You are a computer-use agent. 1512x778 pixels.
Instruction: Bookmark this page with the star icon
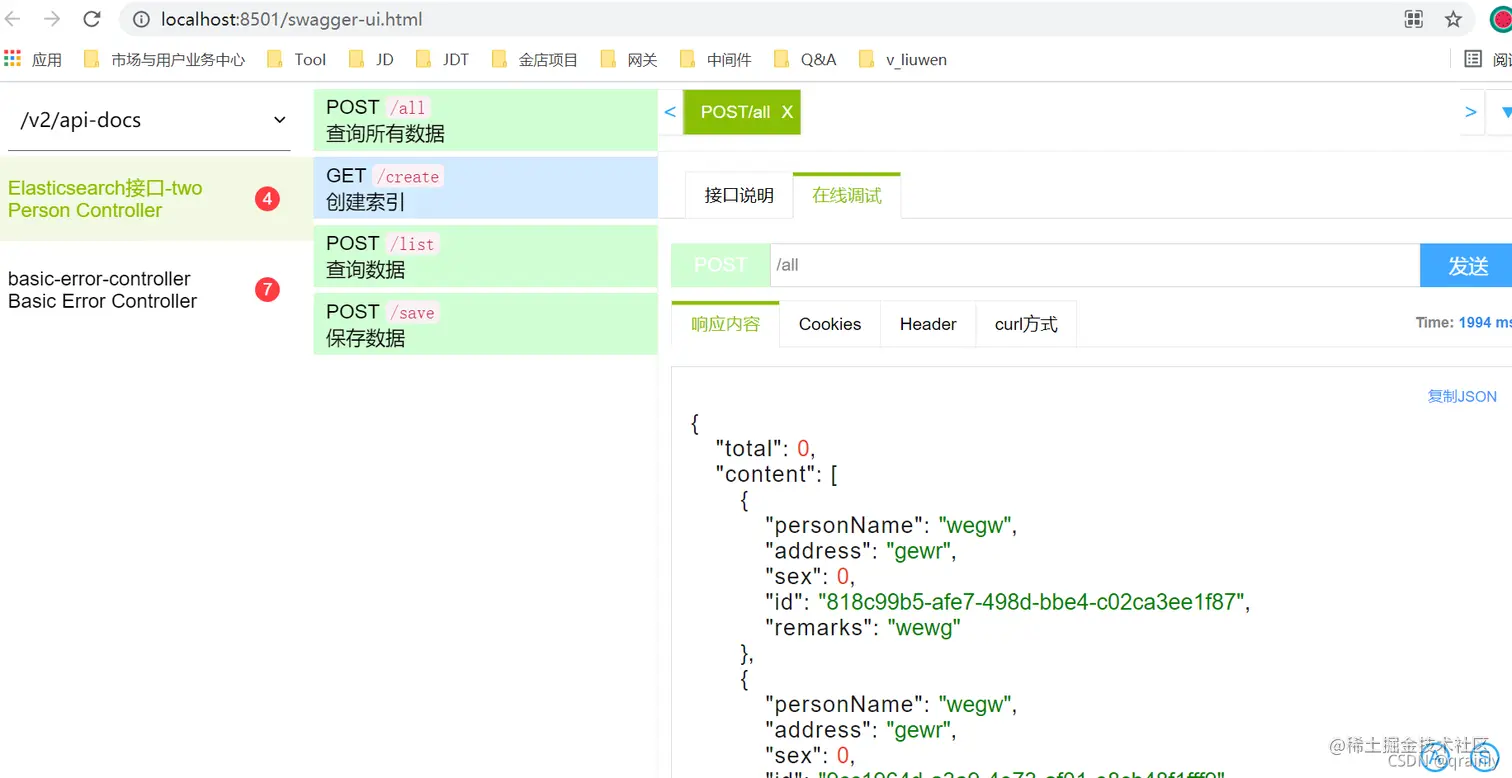click(1453, 19)
